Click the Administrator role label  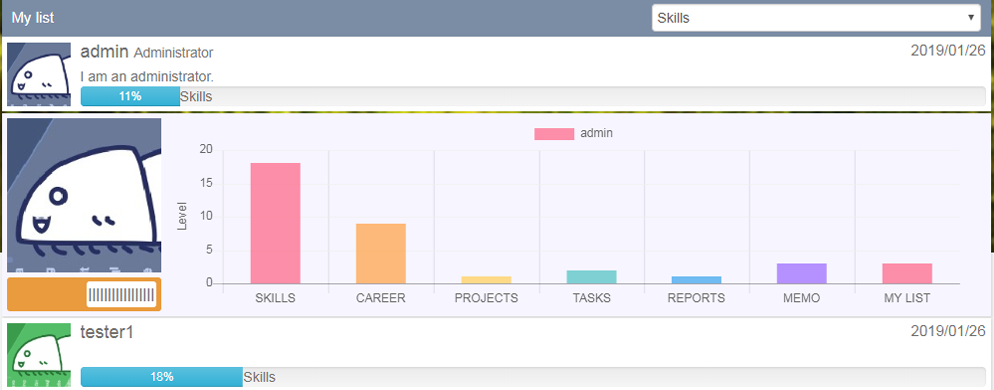[x=174, y=53]
